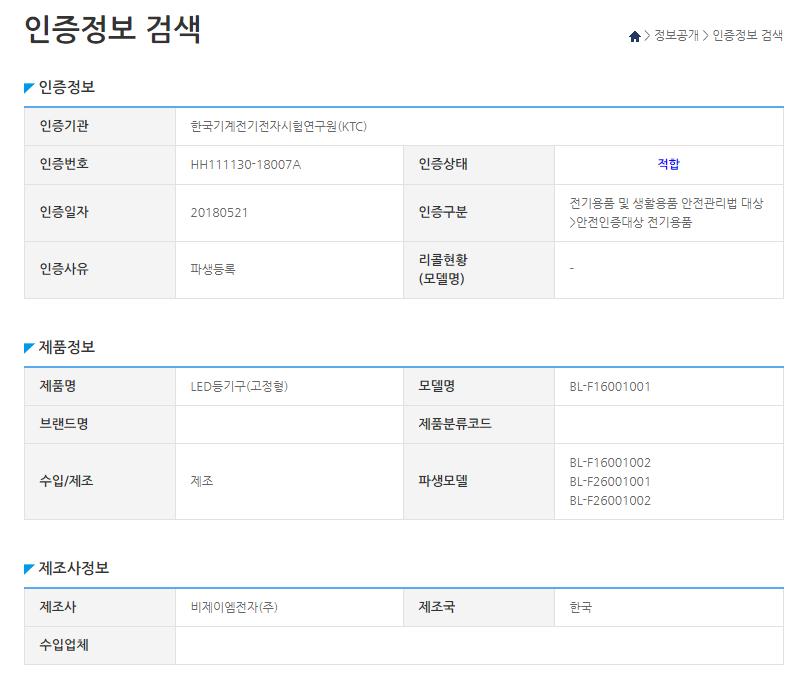Click the home icon in the breadcrumb
The width and height of the screenshot is (812, 686).
pyautogui.click(x=634, y=37)
